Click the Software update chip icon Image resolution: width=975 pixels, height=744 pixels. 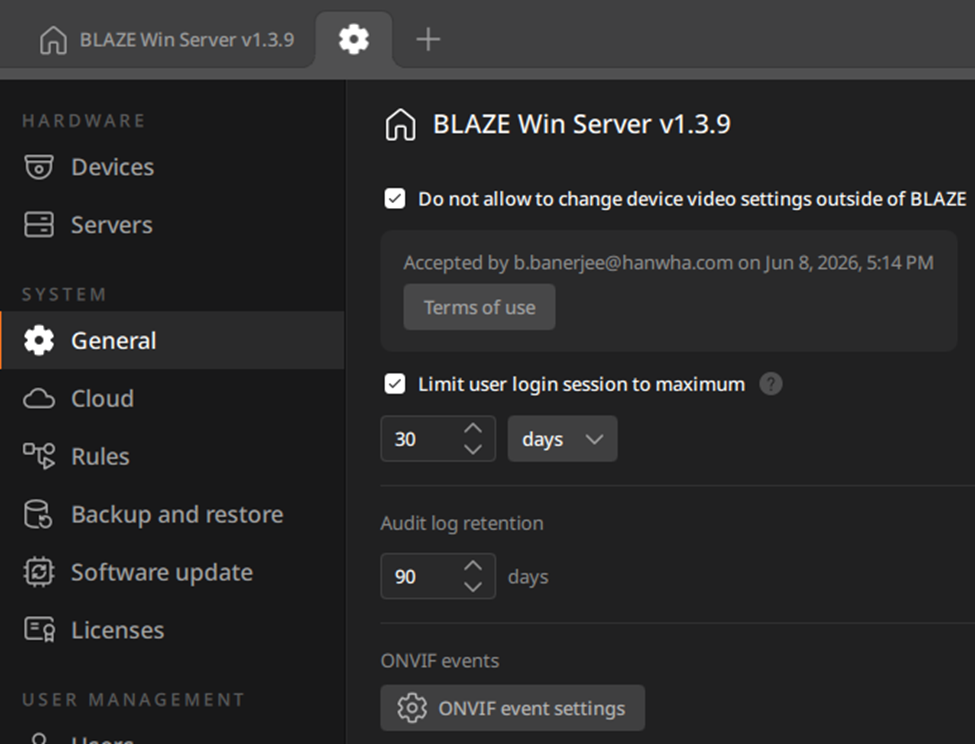point(39,572)
